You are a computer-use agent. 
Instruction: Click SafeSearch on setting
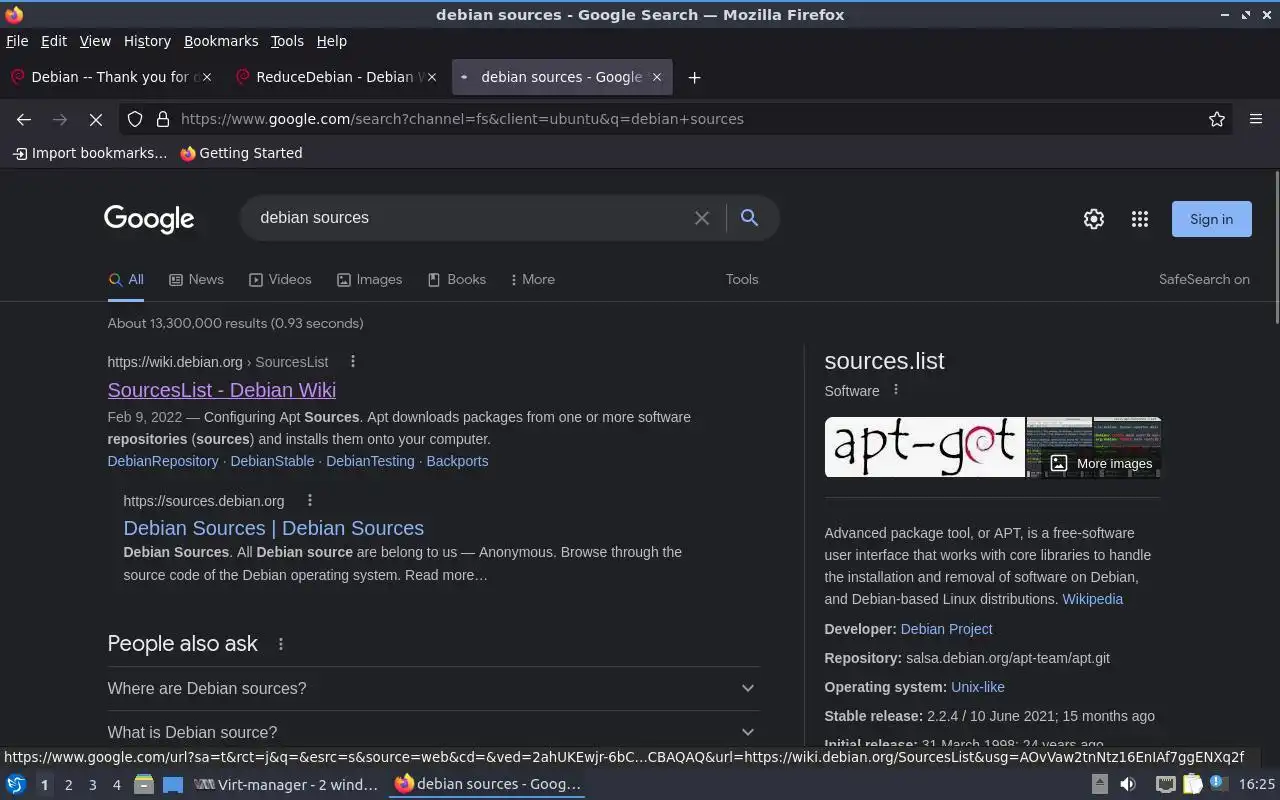click(1204, 280)
